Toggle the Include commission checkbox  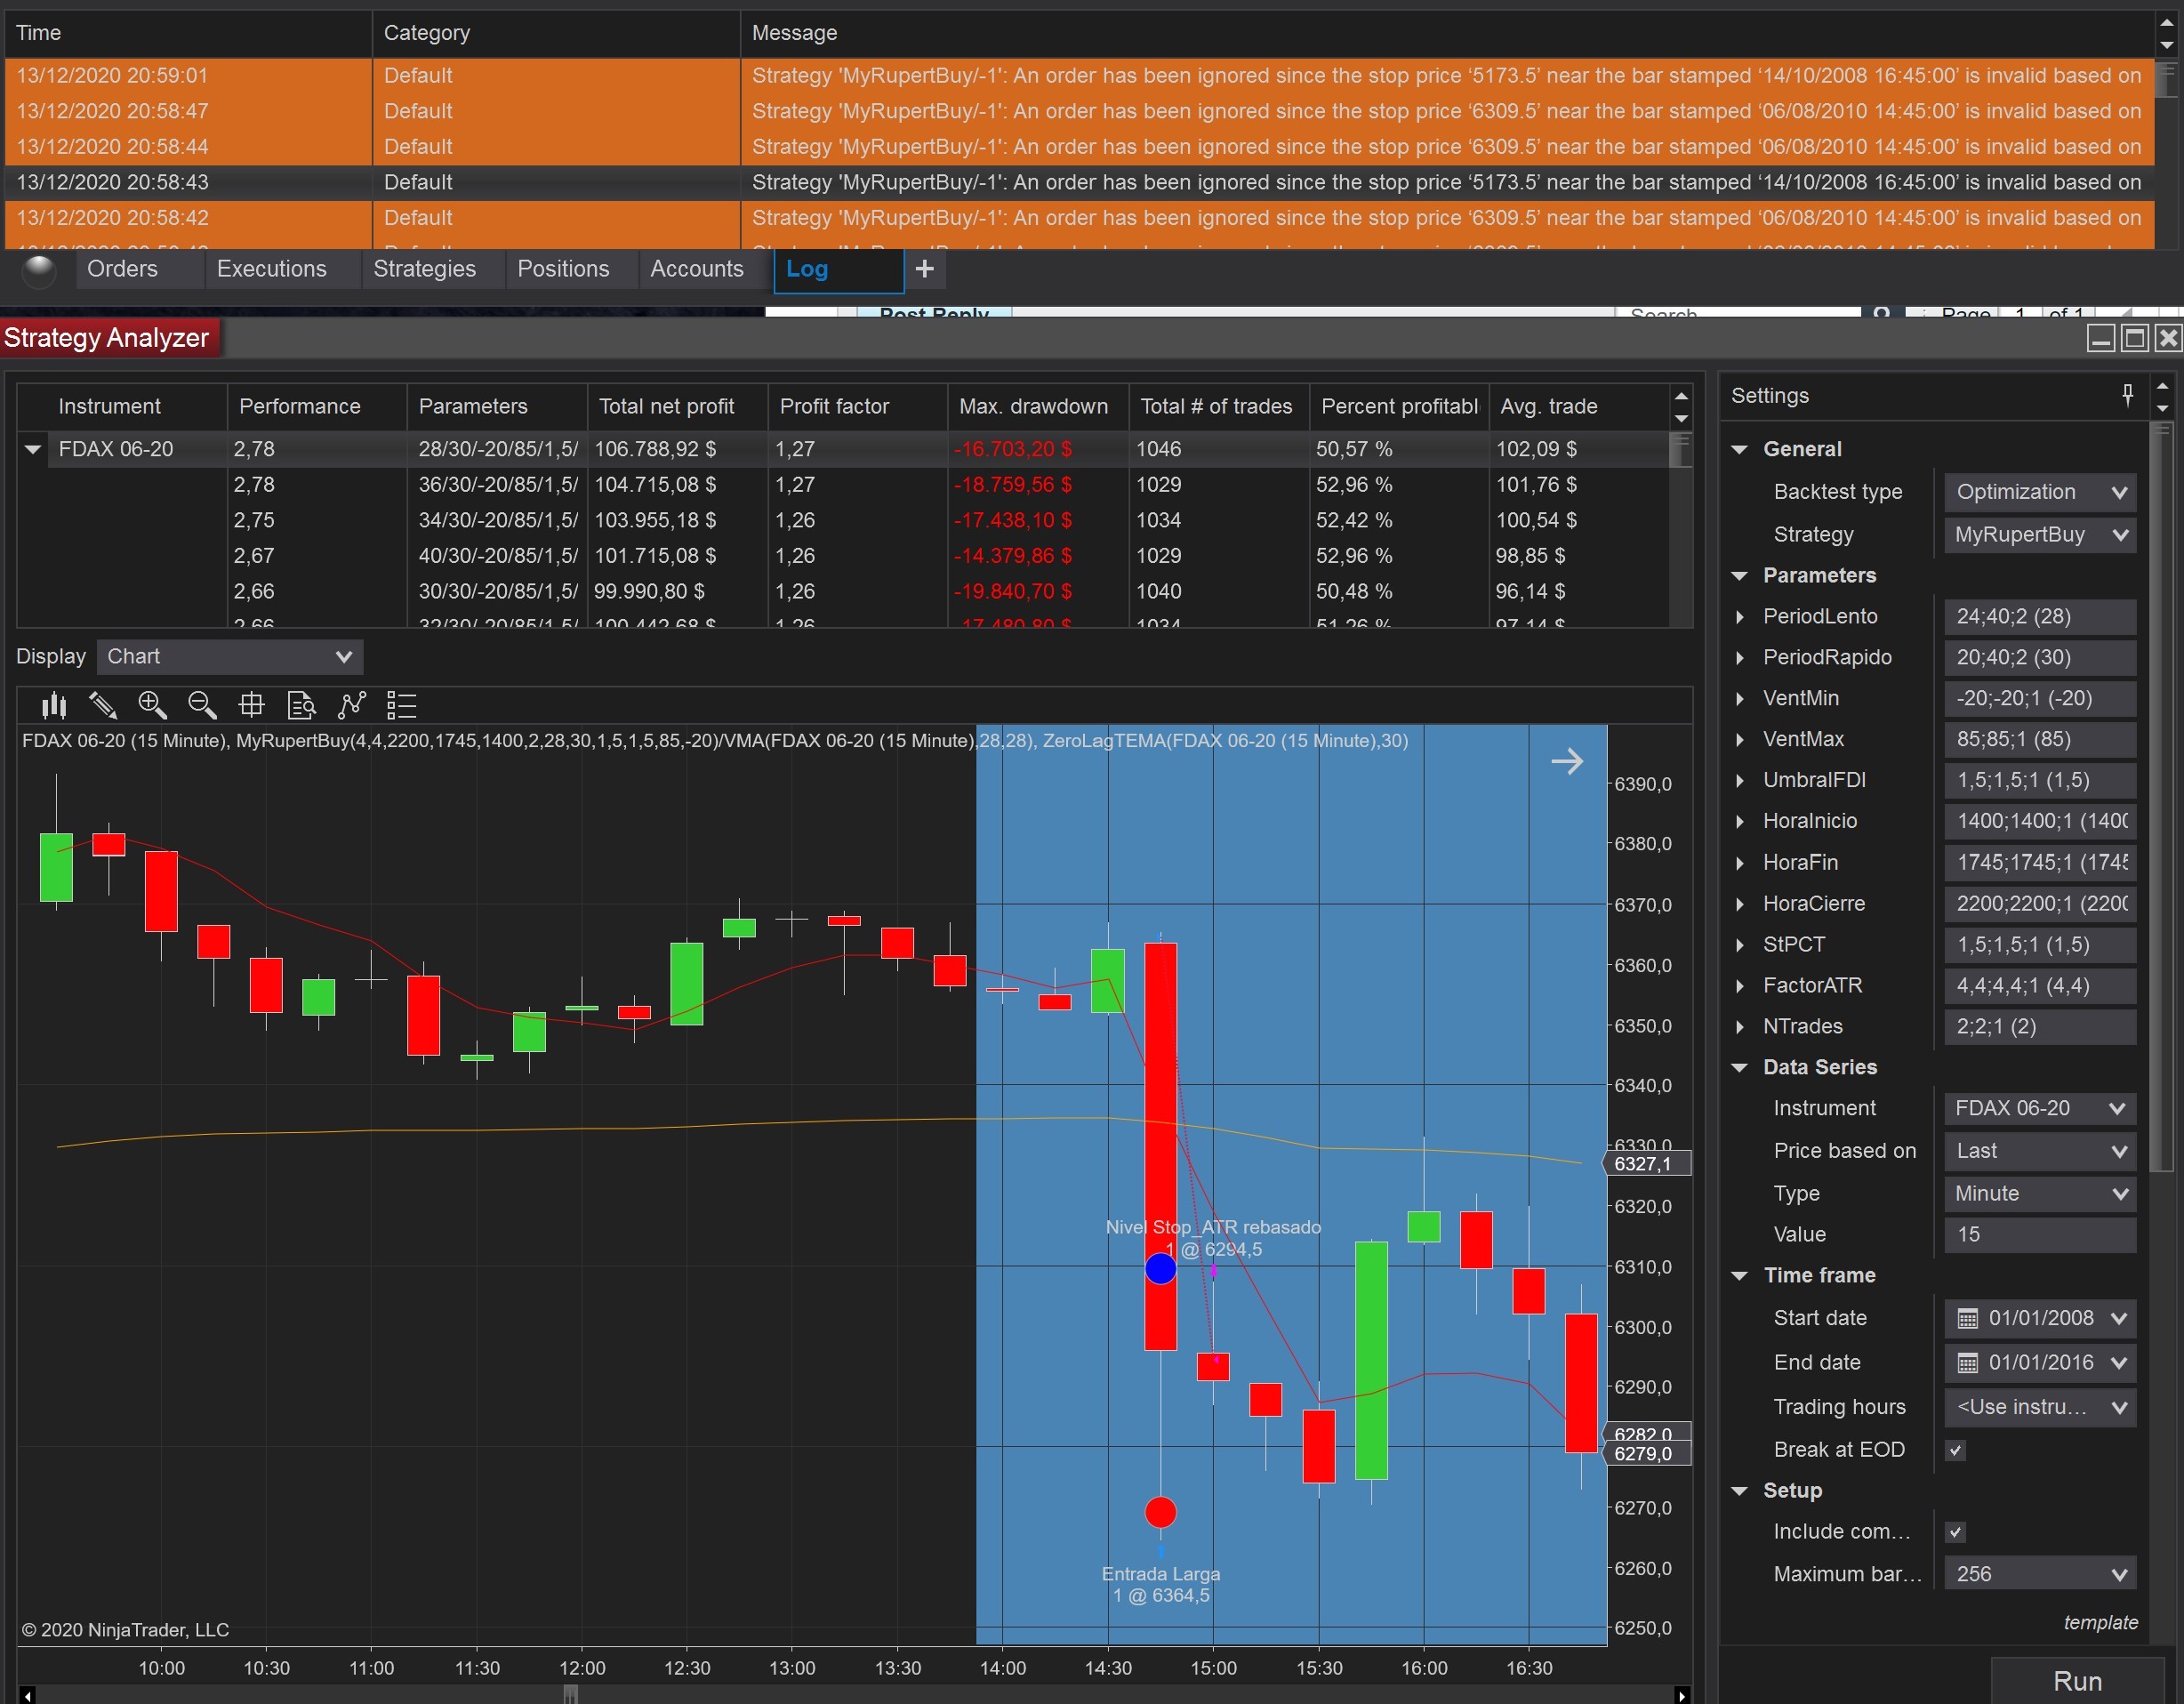point(1955,1532)
